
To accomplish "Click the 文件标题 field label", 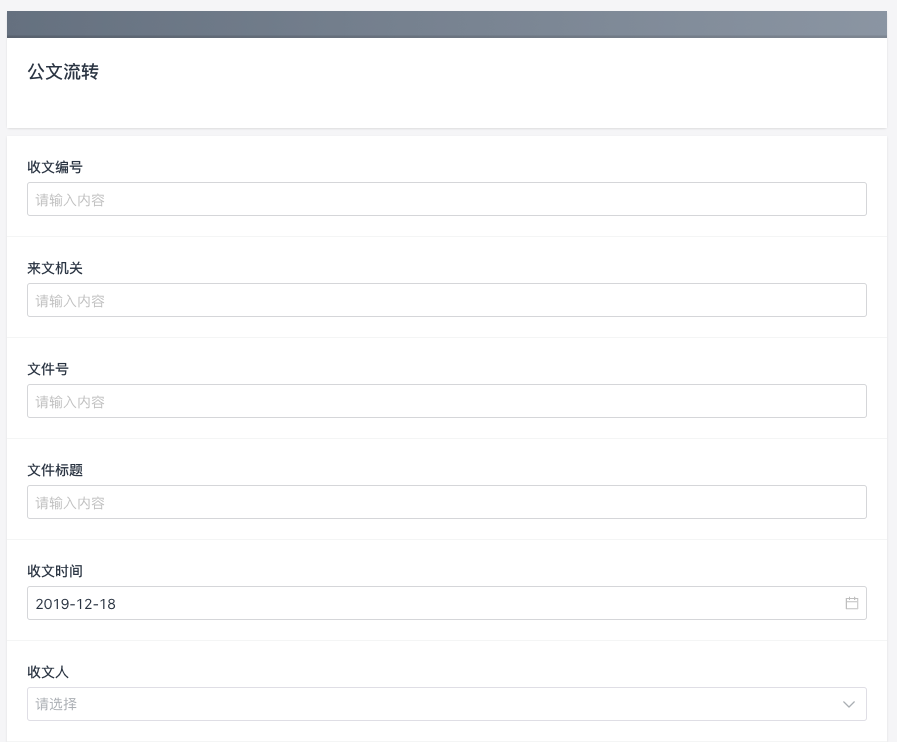I will point(55,470).
